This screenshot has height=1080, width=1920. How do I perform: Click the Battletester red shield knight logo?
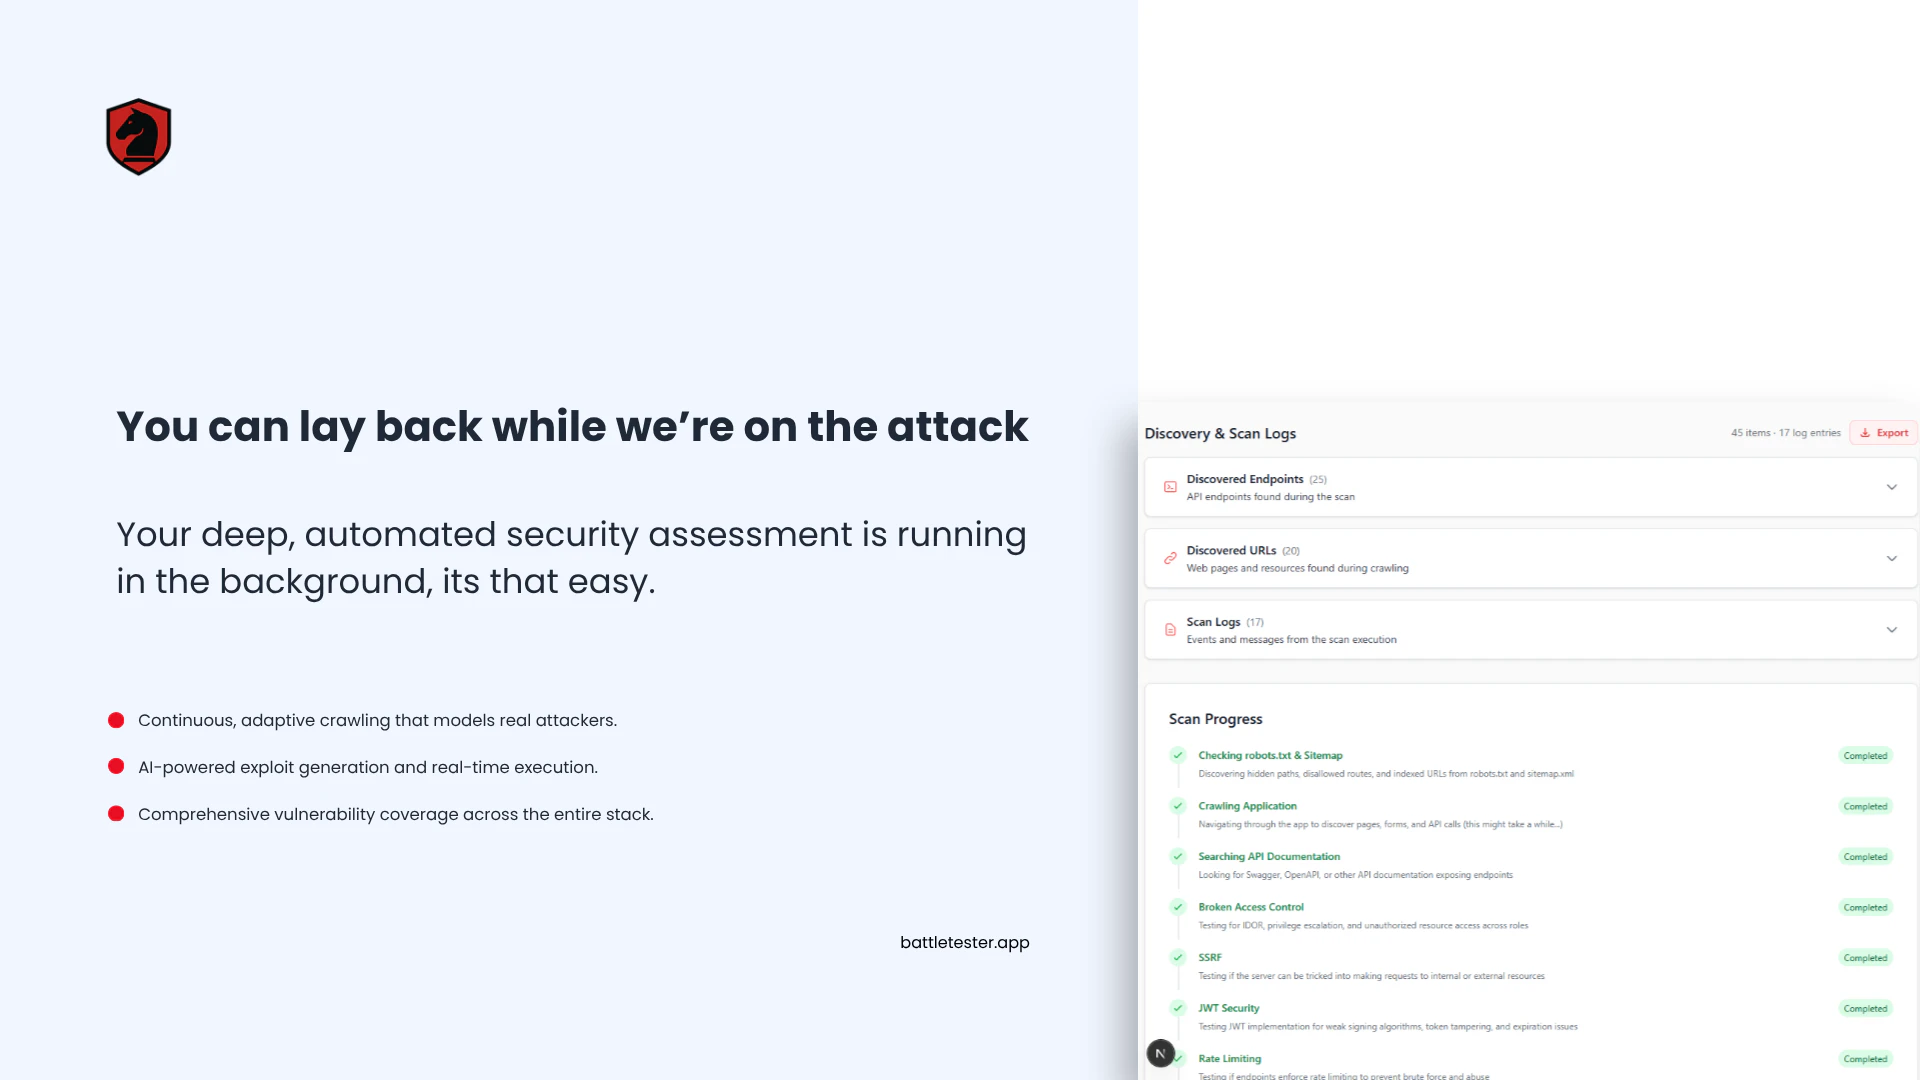139,137
